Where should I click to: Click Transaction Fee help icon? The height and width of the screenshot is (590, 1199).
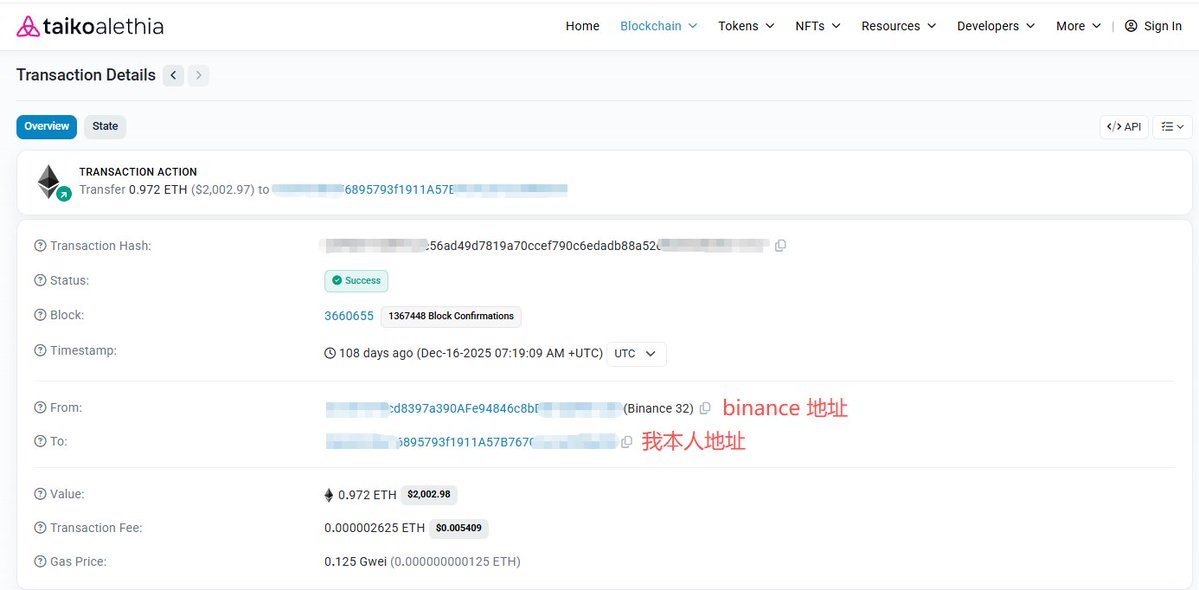click(40, 528)
